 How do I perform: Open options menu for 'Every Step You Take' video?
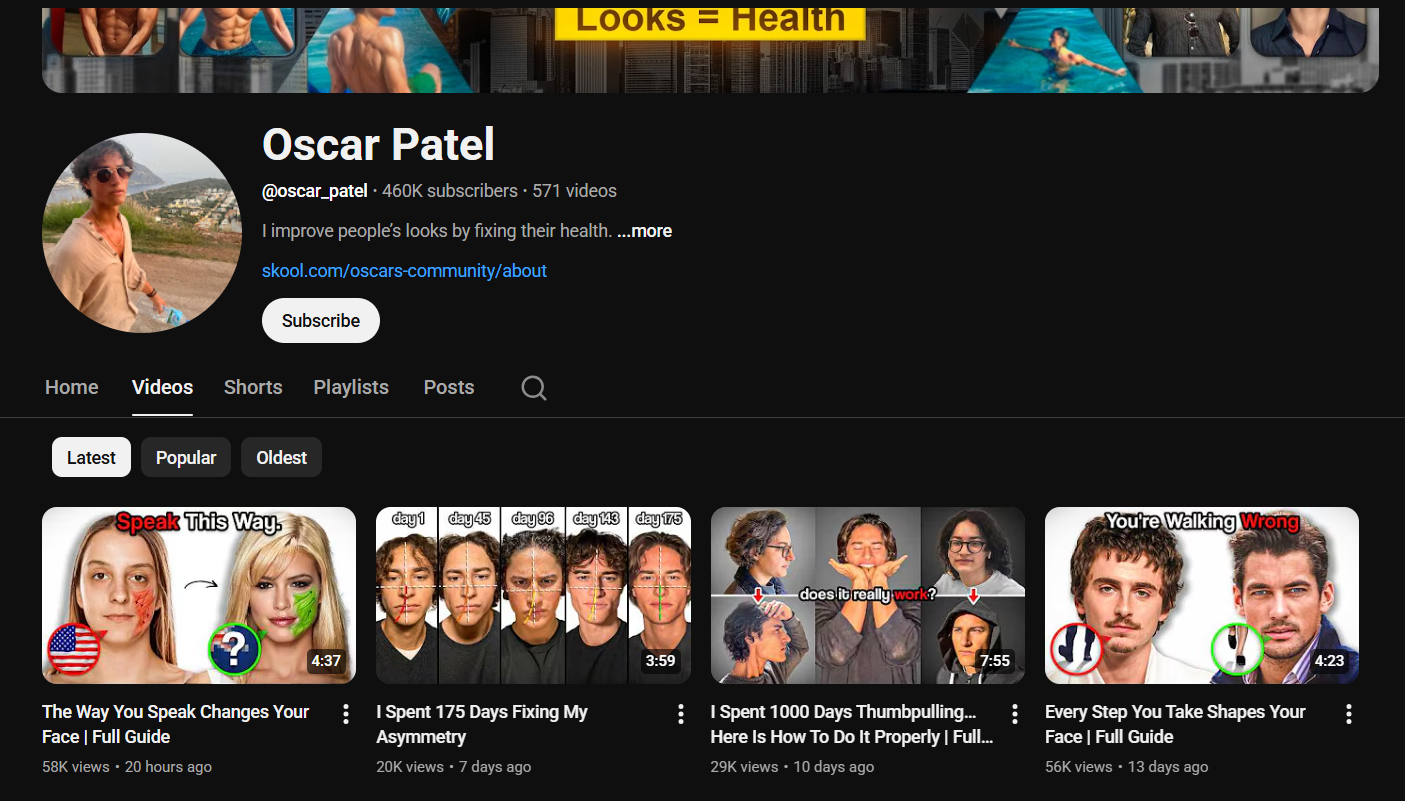pyautogui.click(x=1348, y=714)
